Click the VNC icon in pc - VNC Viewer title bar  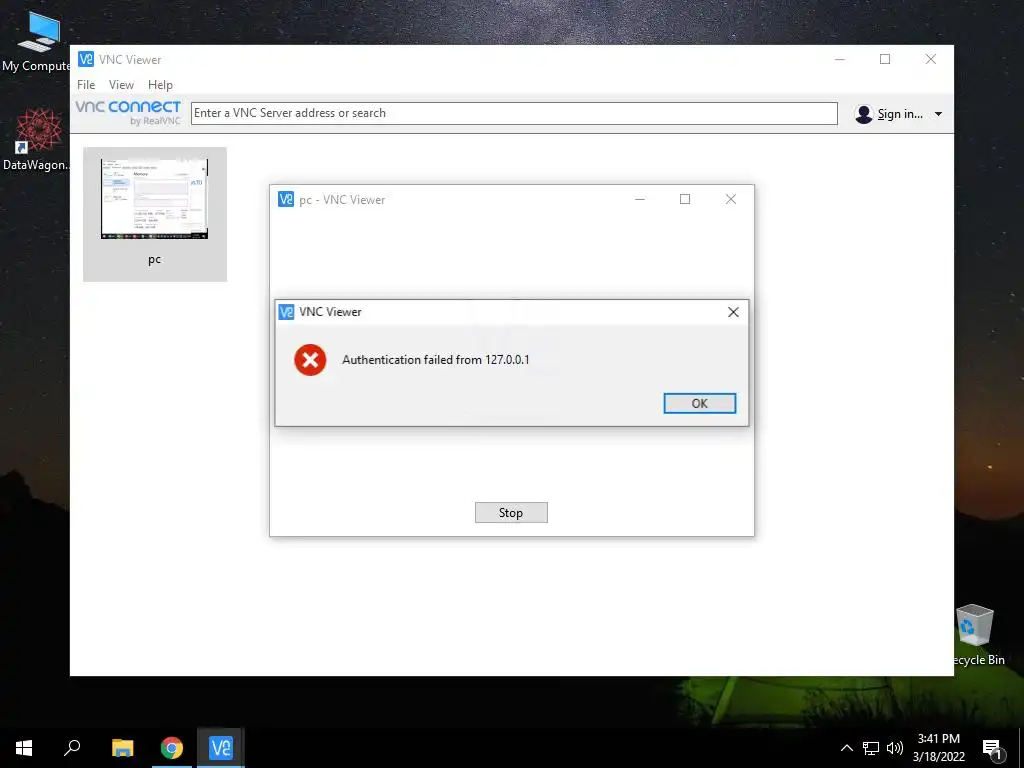(286, 199)
